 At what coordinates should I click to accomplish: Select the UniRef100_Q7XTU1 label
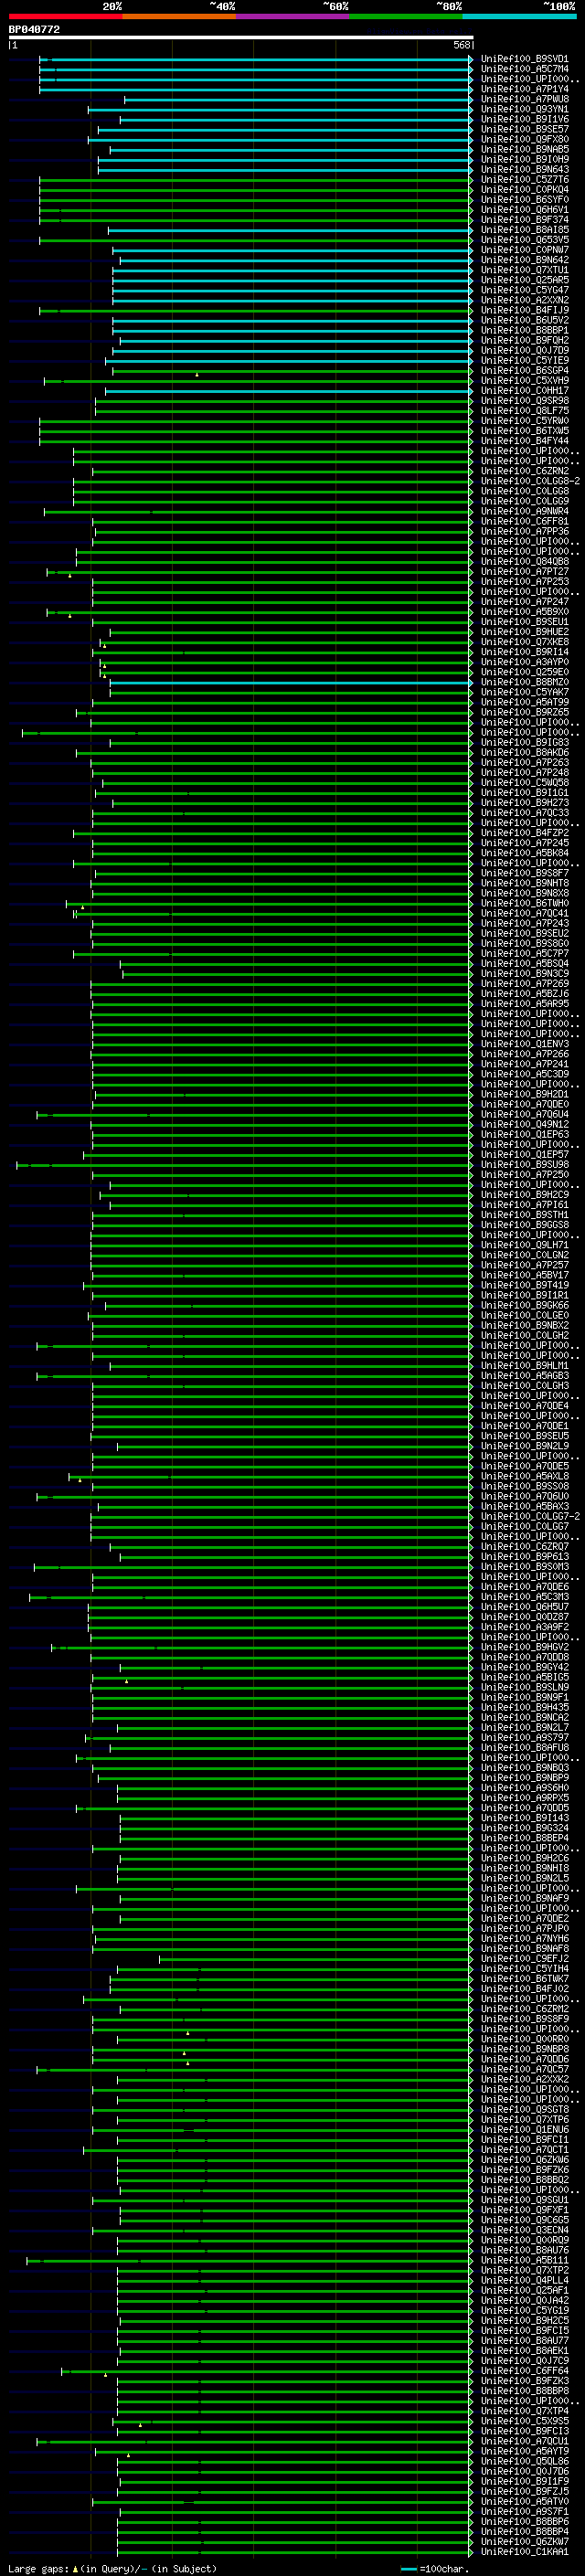[524, 270]
